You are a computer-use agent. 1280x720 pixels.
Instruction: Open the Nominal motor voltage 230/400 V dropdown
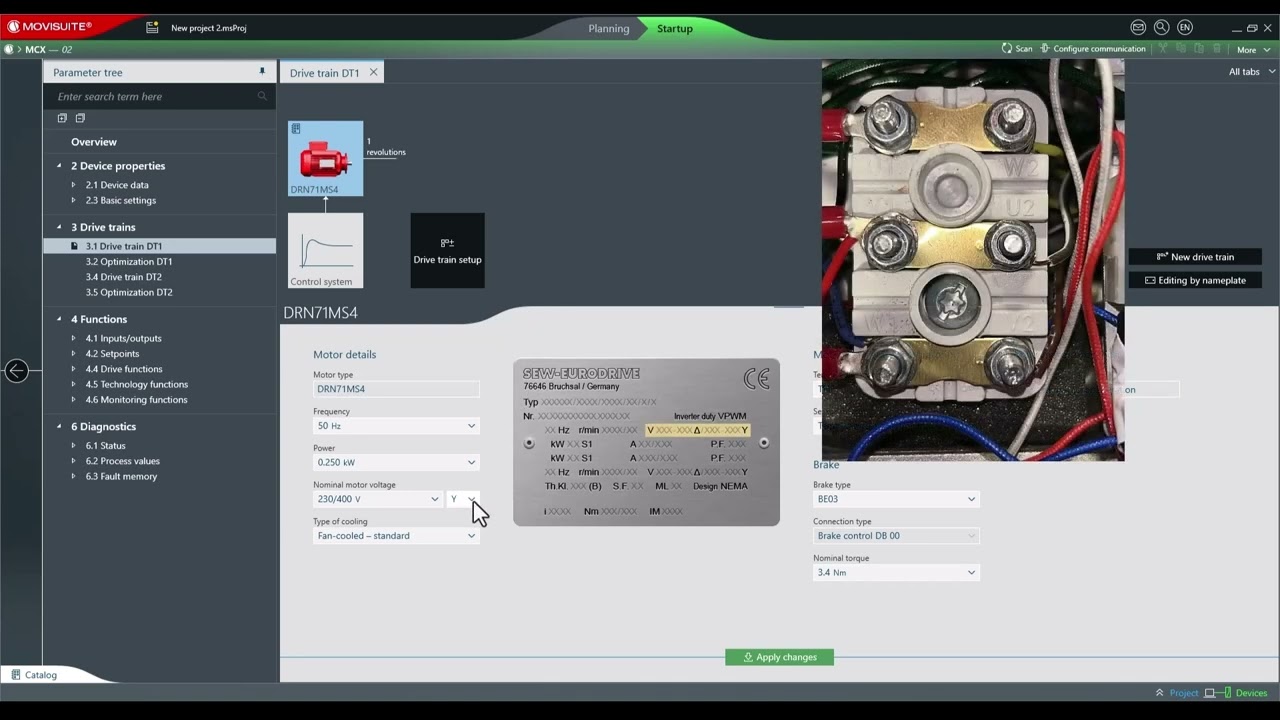(378, 499)
